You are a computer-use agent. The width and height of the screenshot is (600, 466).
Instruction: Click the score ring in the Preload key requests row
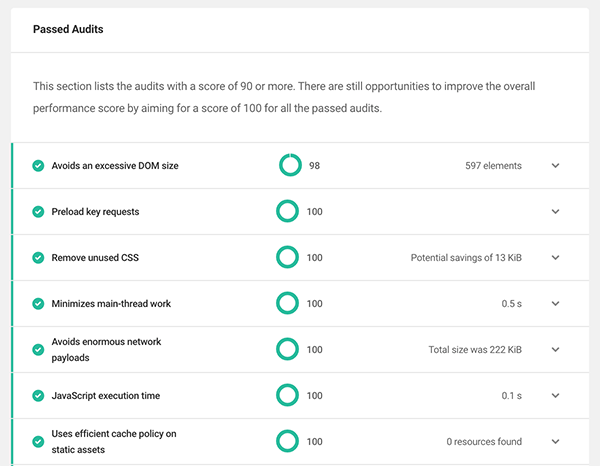pyautogui.click(x=288, y=212)
